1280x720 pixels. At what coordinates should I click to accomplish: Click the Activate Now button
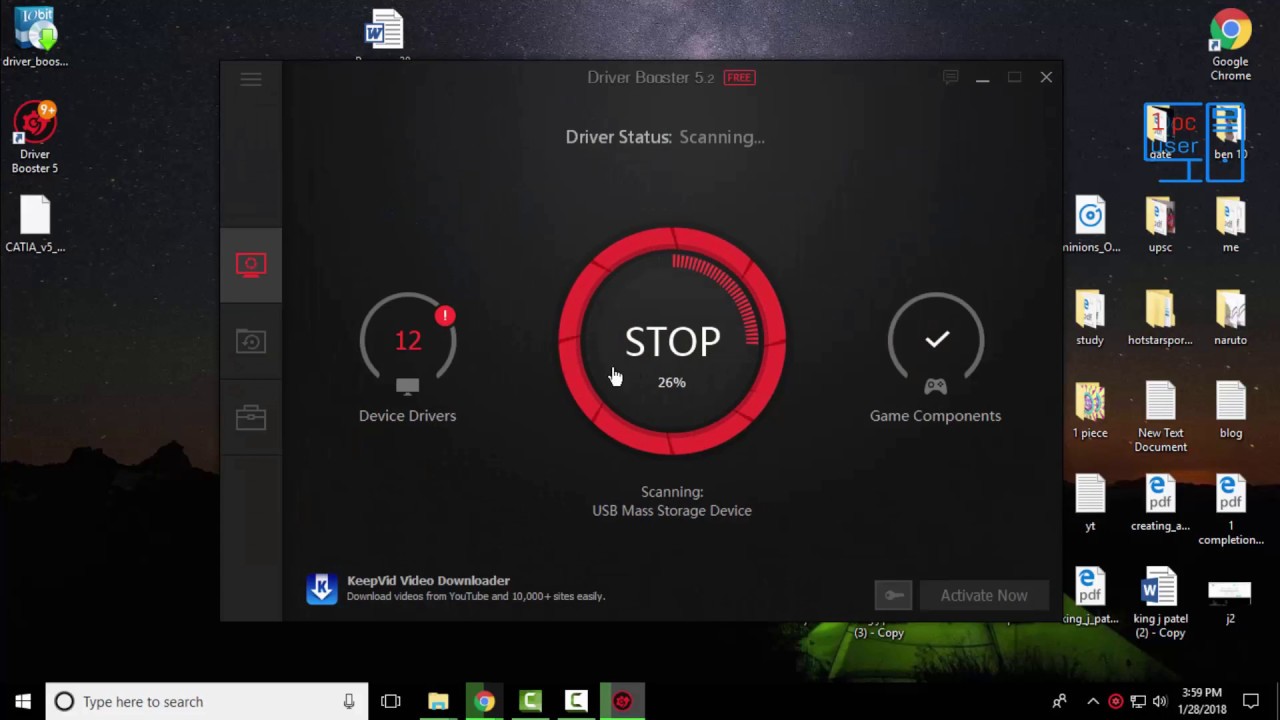pyautogui.click(x=984, y=595)
